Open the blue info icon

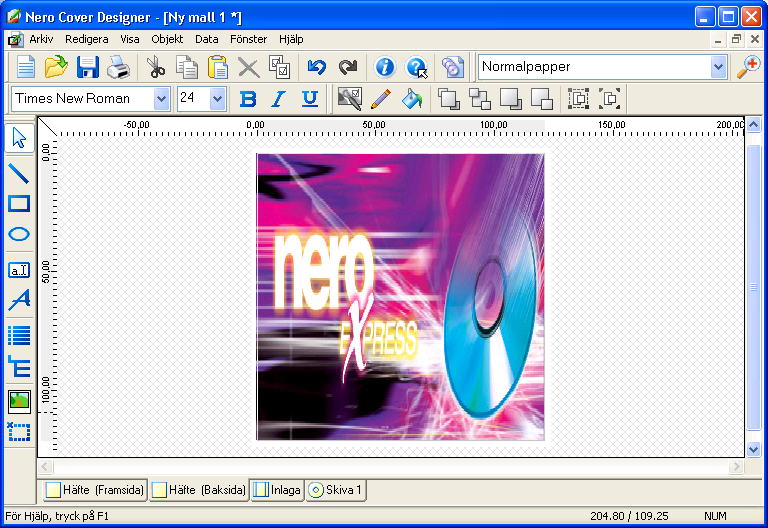[x=384, y=67]
